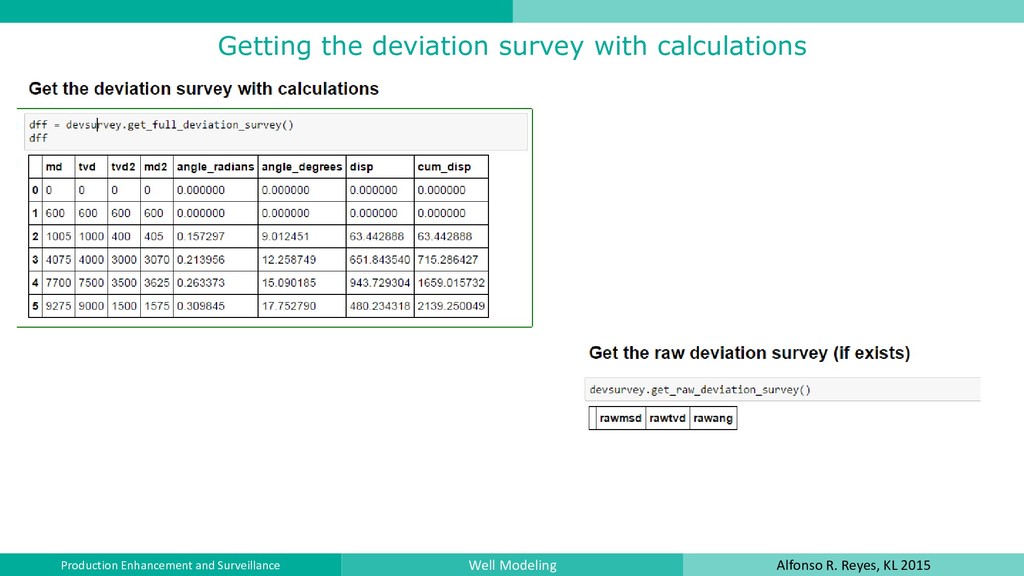Click the 'disp' column header
This screenshot has height=576, width=1024.
(361, 167)
